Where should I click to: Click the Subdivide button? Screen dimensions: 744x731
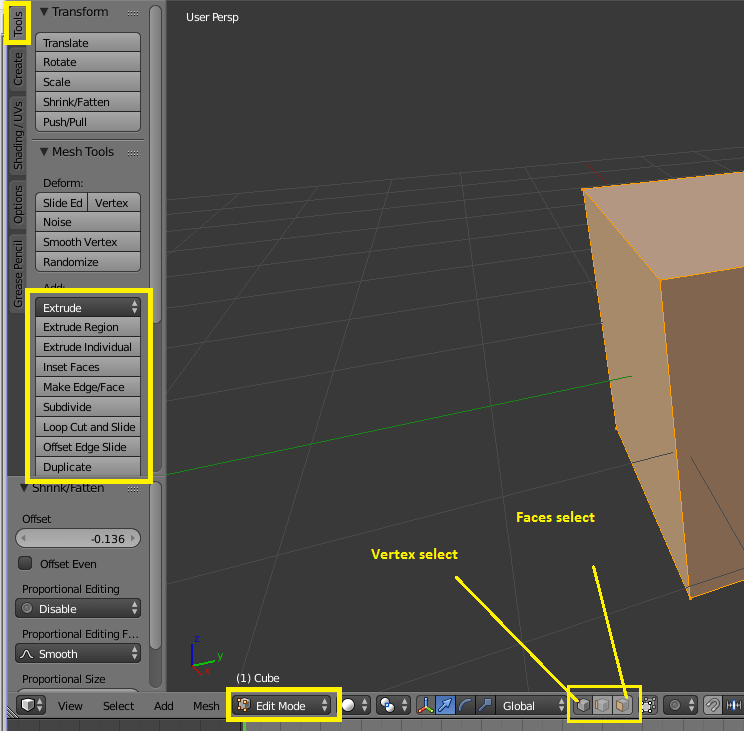(88, 407)
